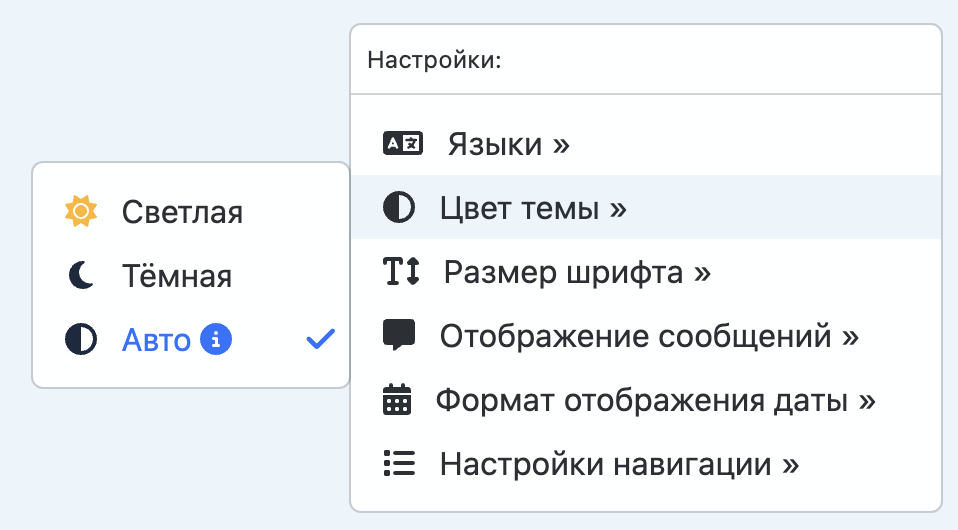This screenshot has height=530, width=958.
Task: Click the crescent moon icon
Action: click(x=81, y=276)
